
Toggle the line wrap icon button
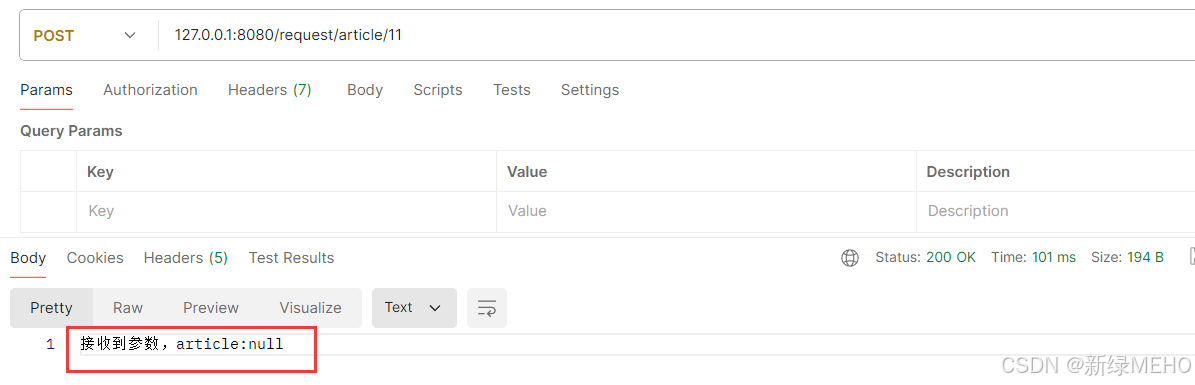point(487,308)
